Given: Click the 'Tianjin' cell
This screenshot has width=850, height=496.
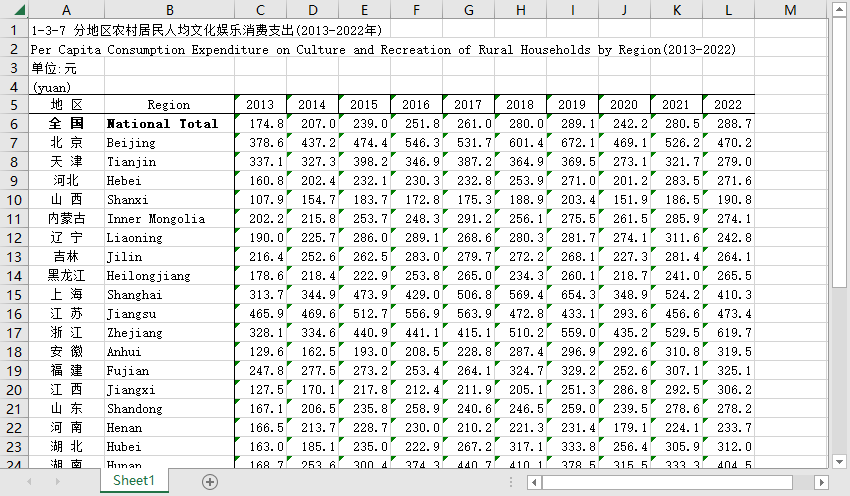Looking at the screenshot, I should coord(169,162).
